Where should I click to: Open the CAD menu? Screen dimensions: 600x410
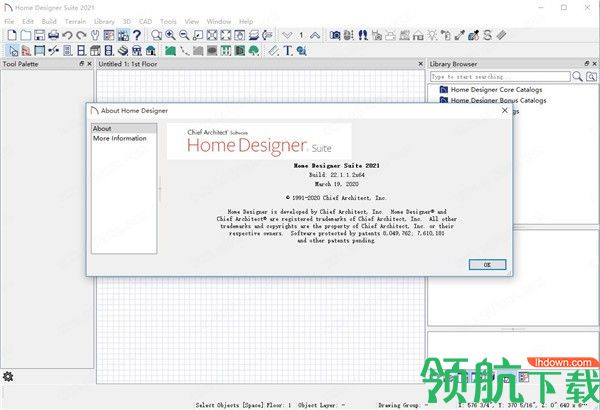[x=145, y=21]
